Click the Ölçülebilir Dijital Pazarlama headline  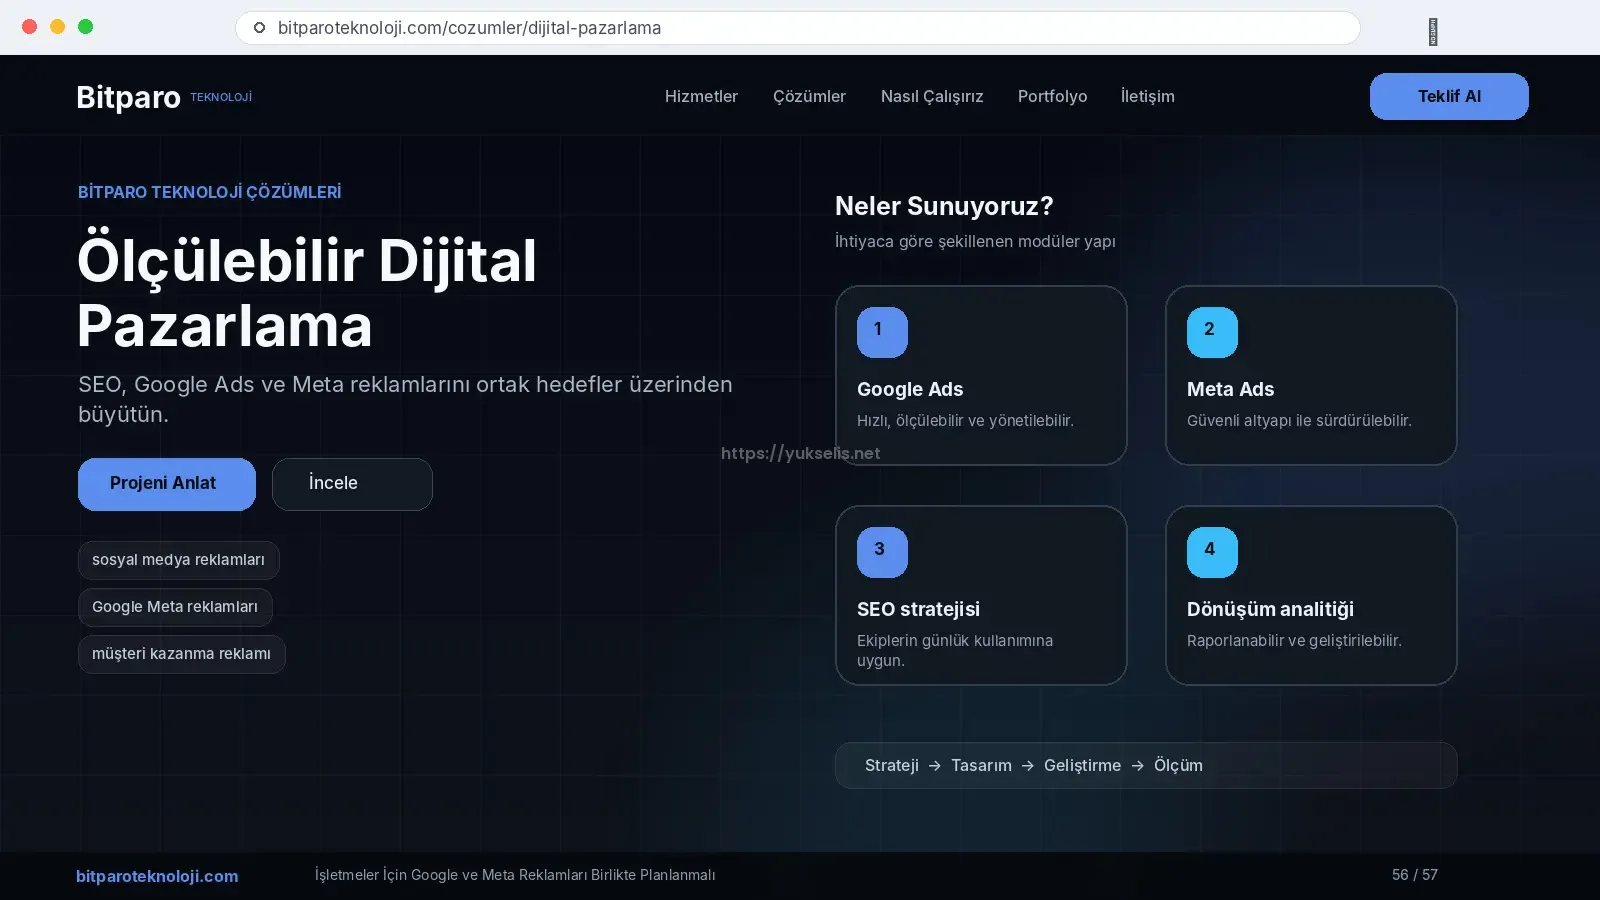tap(307, 292)
